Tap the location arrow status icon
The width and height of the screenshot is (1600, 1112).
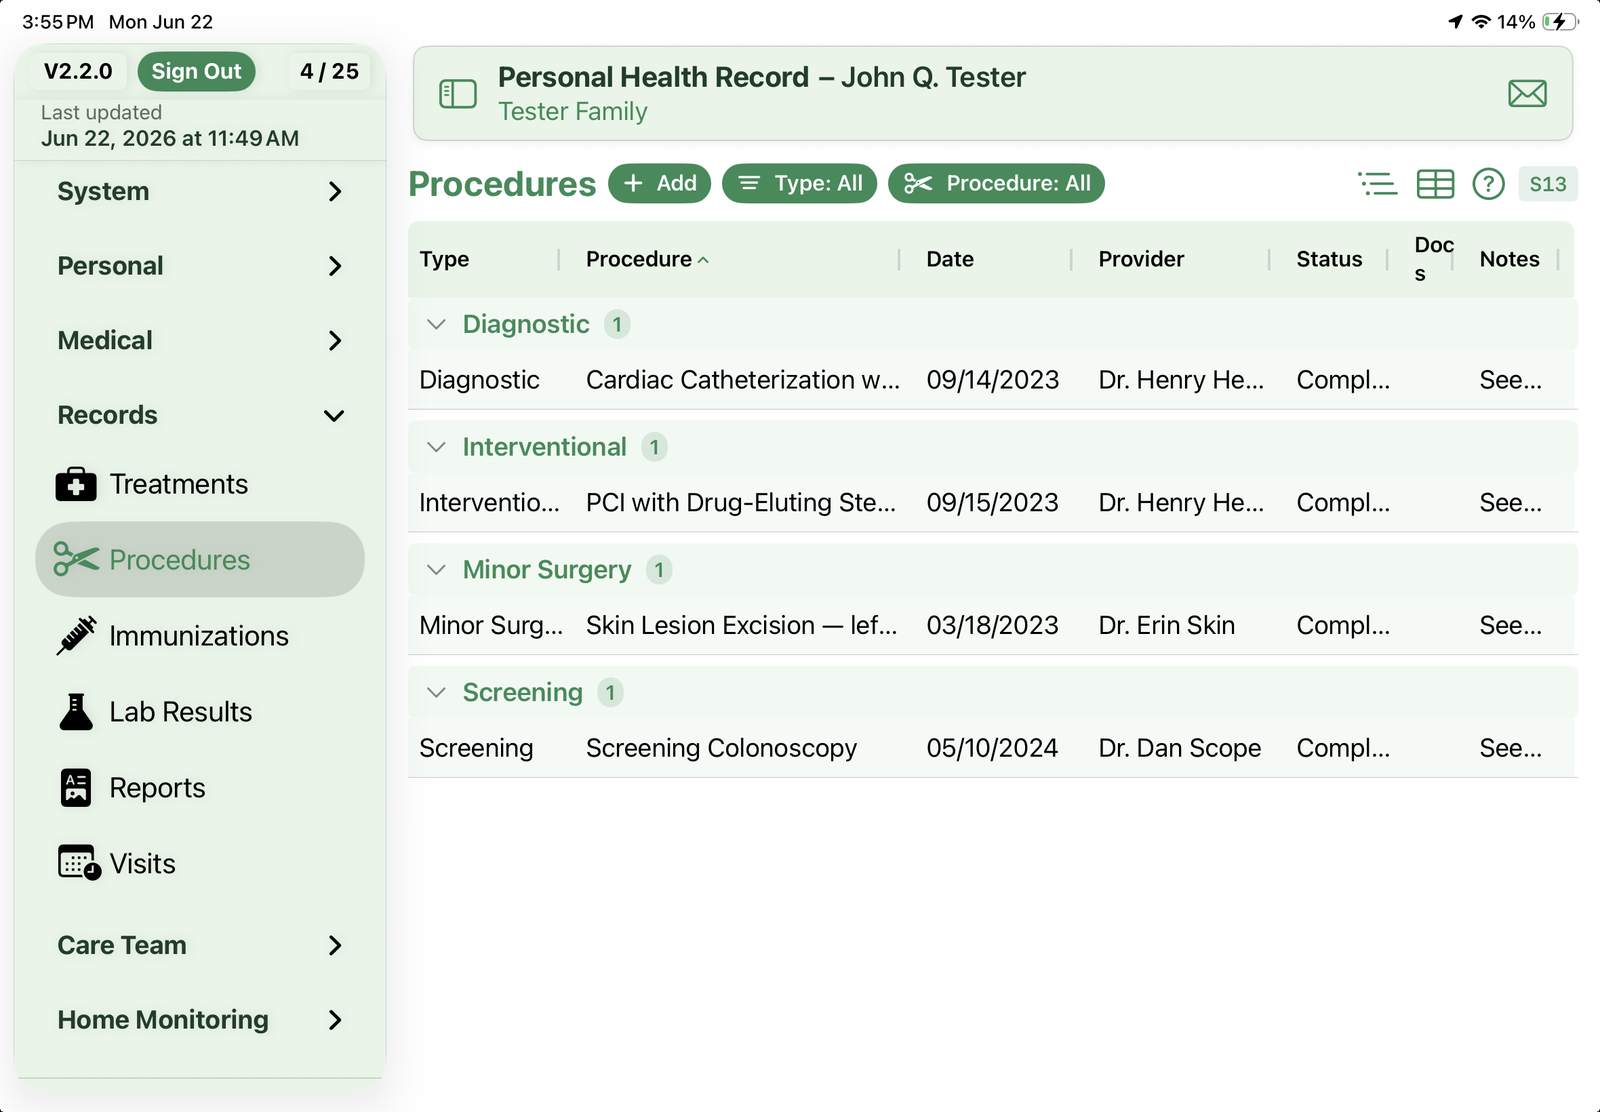1455,22
